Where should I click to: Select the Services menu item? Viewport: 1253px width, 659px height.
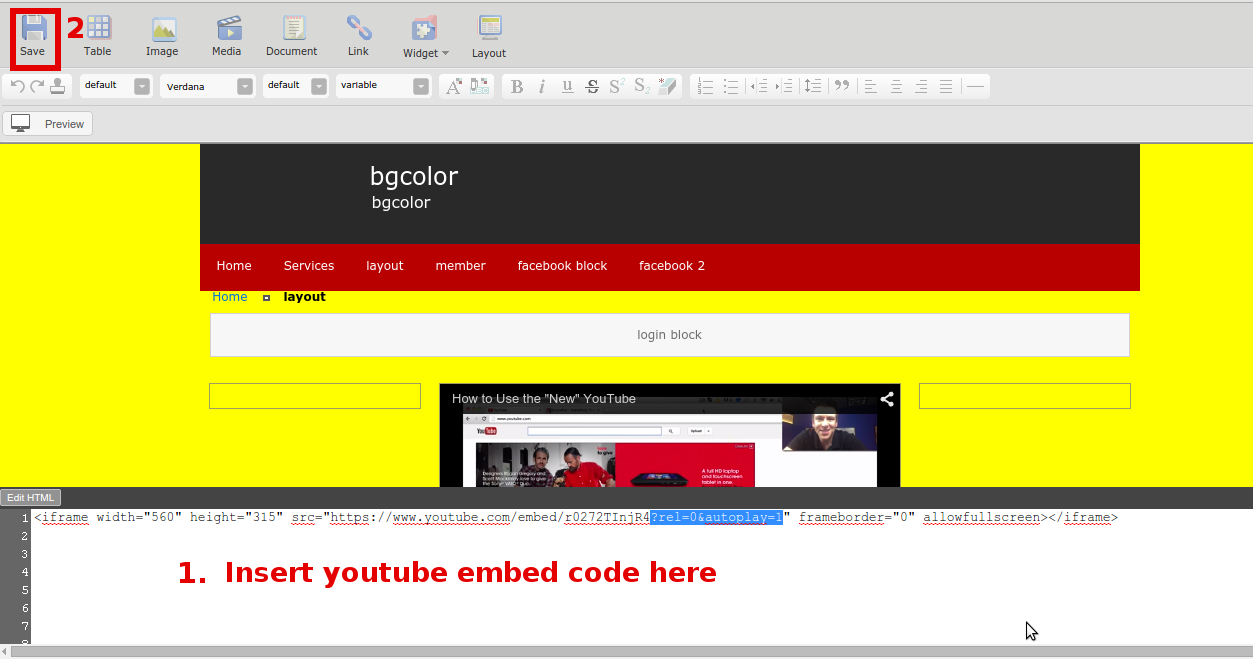[309, 266]
